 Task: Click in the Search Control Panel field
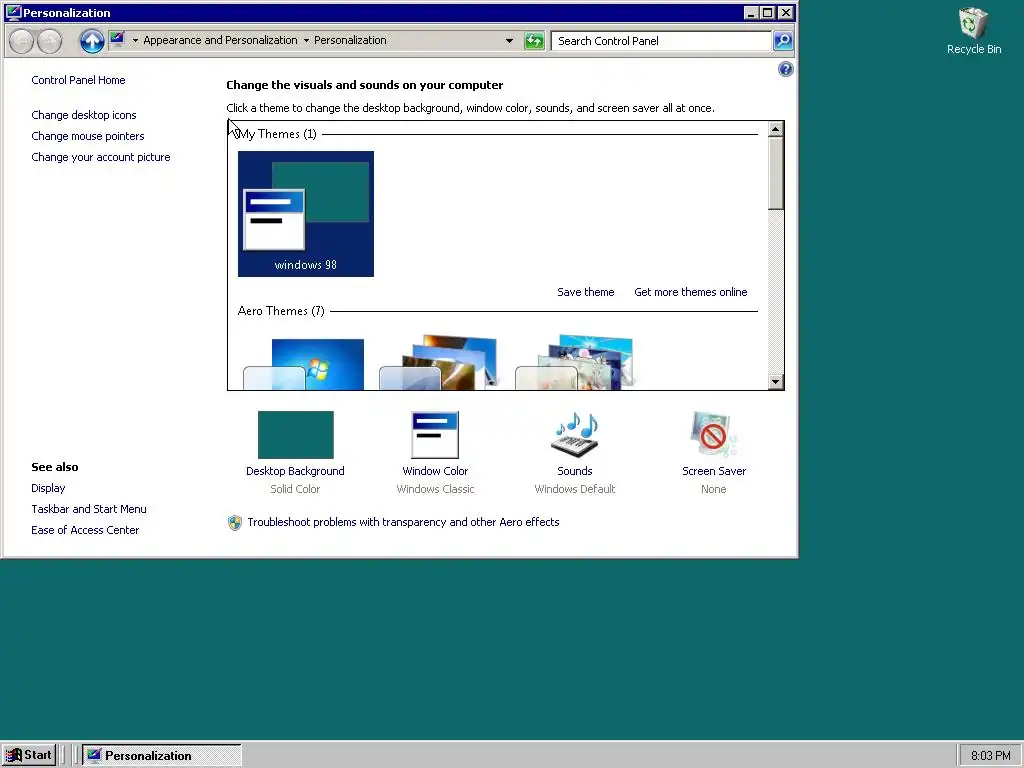pos(661,40)
